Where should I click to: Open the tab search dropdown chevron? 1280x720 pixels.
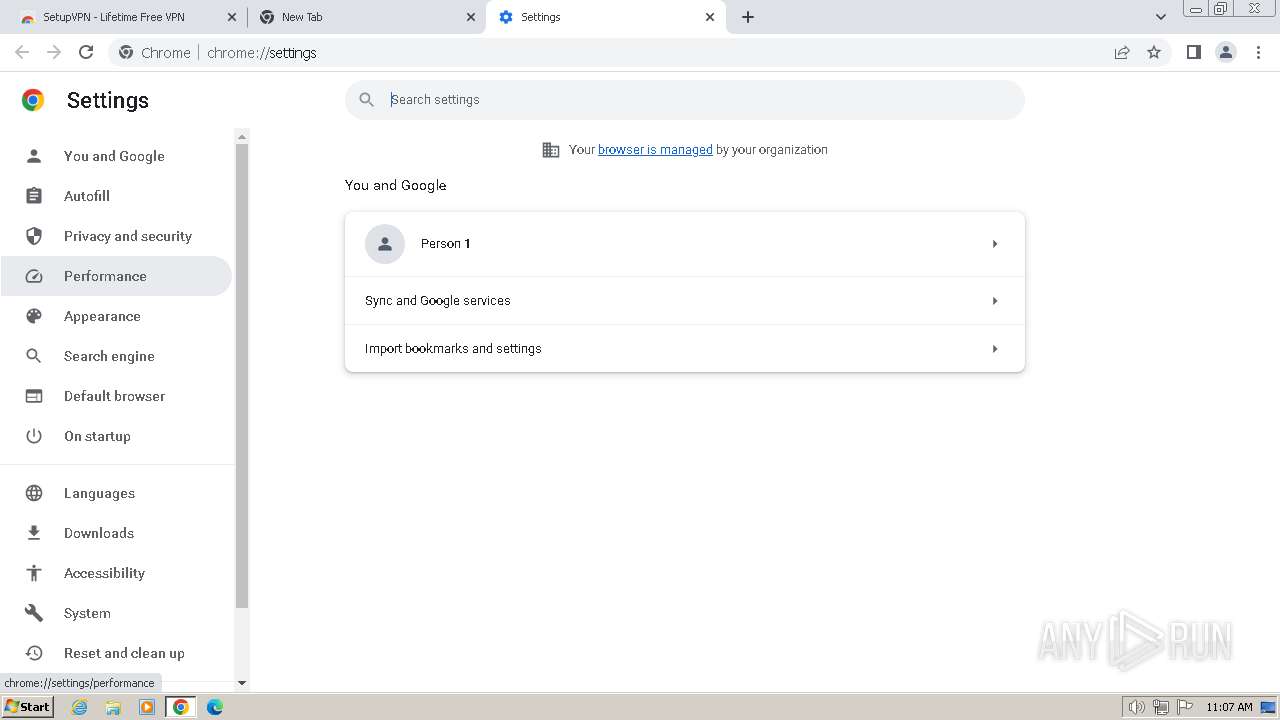(x=1161, y=17)
